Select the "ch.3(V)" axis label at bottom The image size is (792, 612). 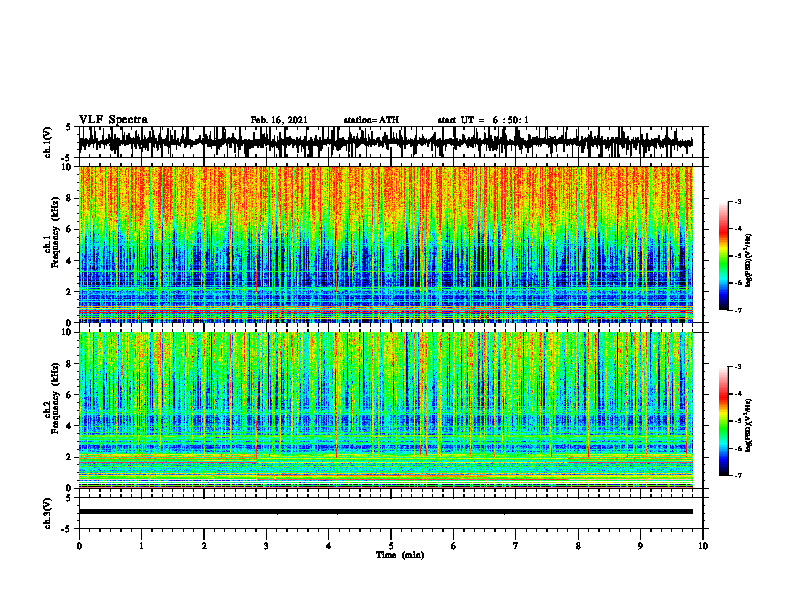[48, 514]
